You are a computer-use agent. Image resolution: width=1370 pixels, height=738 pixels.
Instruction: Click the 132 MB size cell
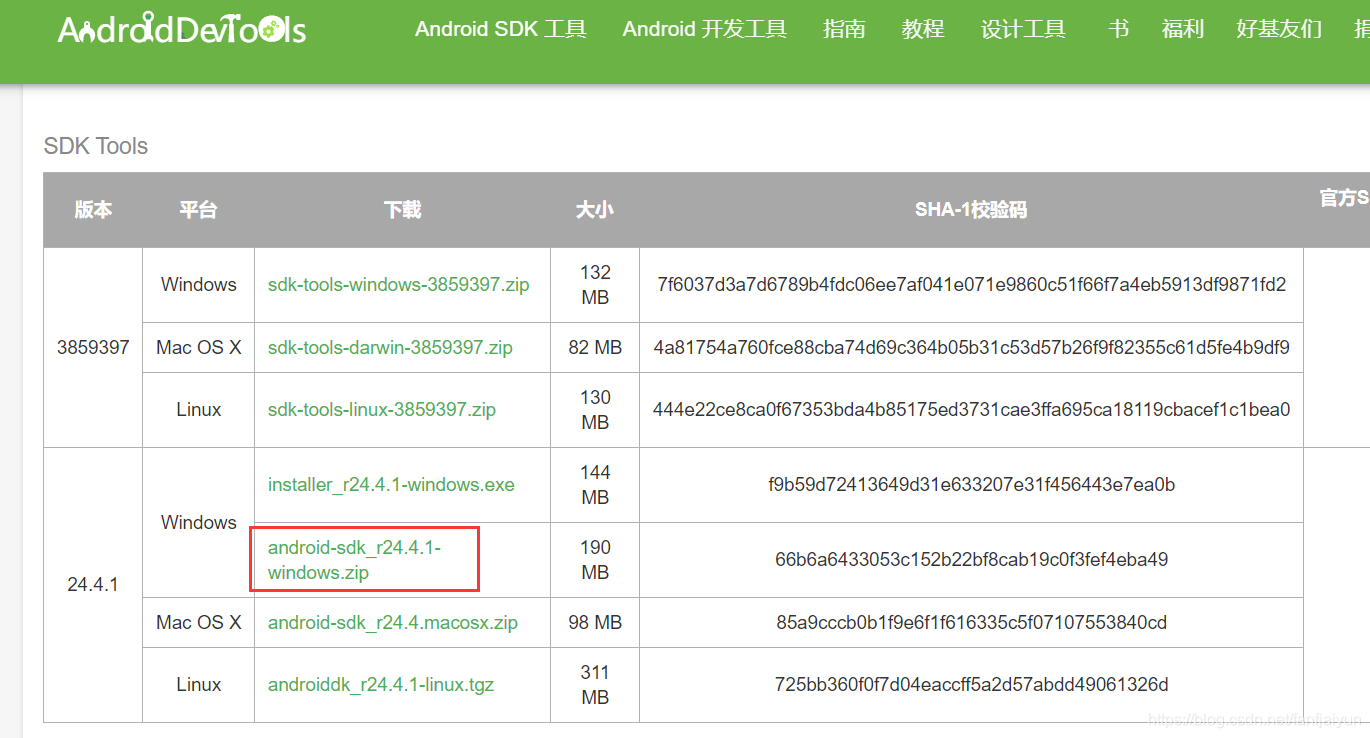[595, 285]
